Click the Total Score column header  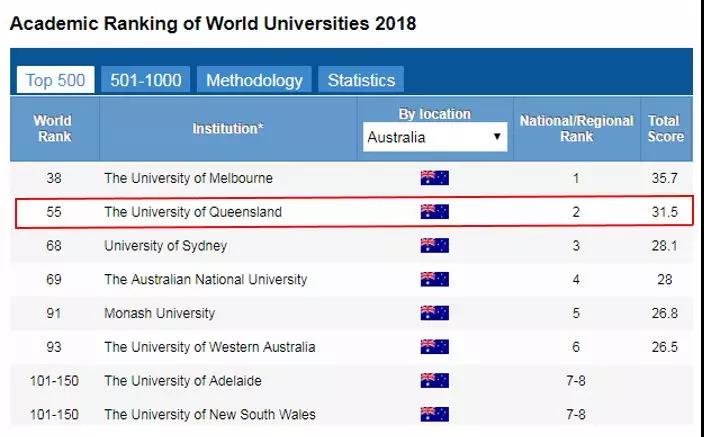pyautogui.click(x=664, y=128)
